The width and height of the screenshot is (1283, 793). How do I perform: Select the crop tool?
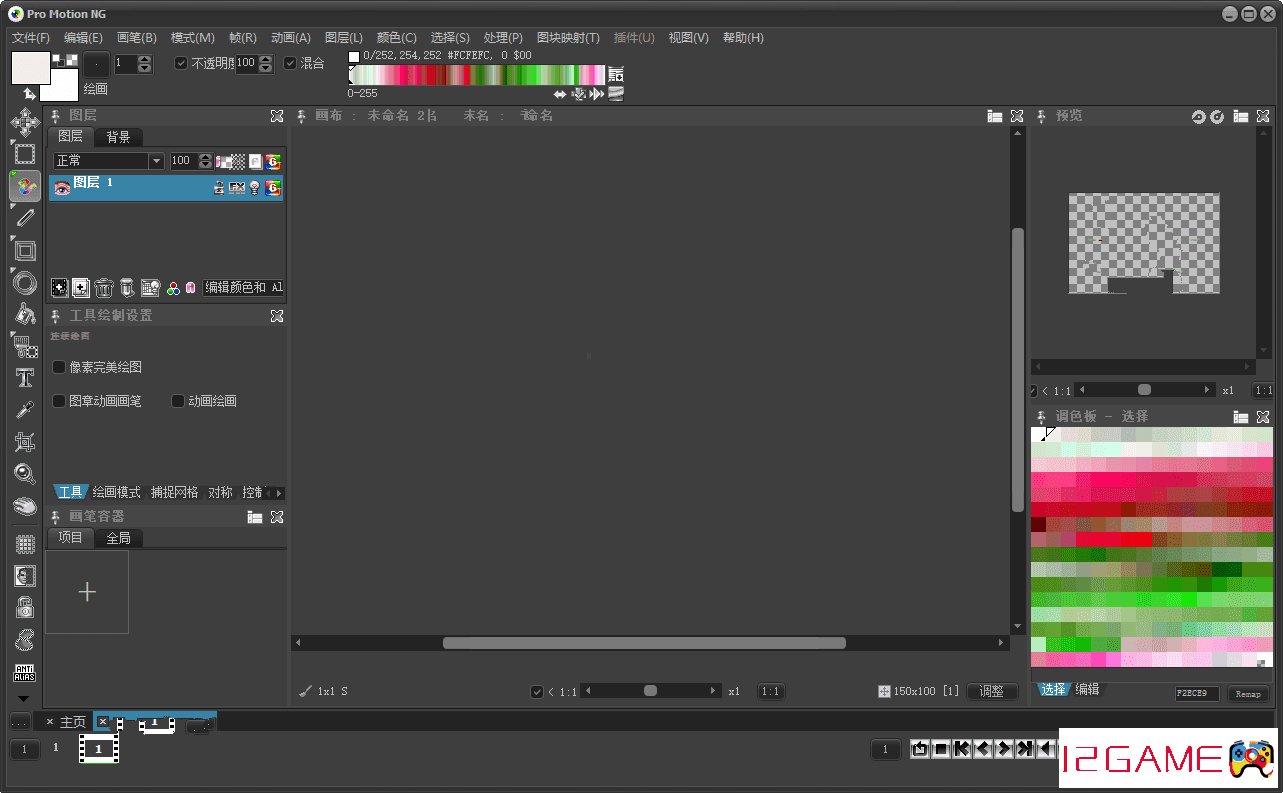pyautogui.click(x=25, y=442)
